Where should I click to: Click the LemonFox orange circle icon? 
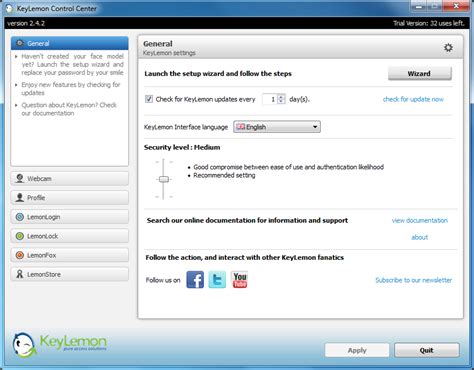coord(20,255)
